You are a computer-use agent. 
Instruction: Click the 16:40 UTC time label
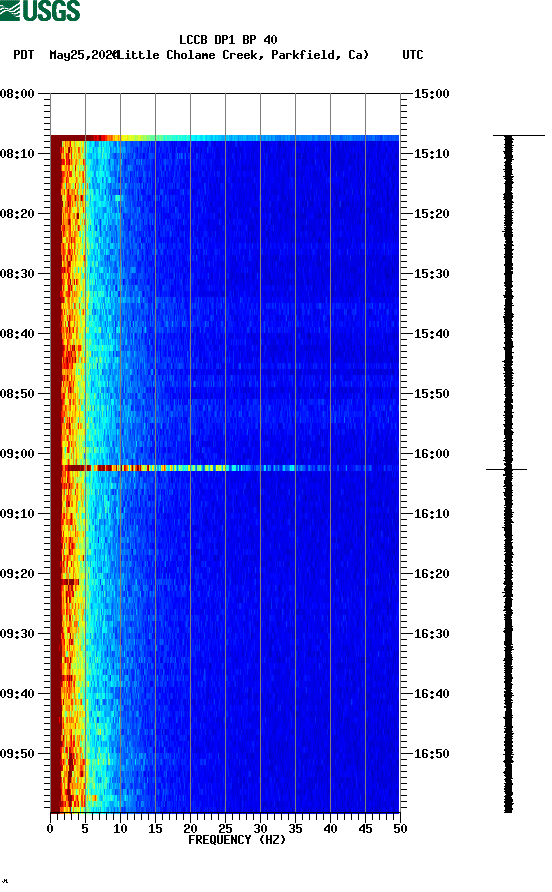point(431,694)
